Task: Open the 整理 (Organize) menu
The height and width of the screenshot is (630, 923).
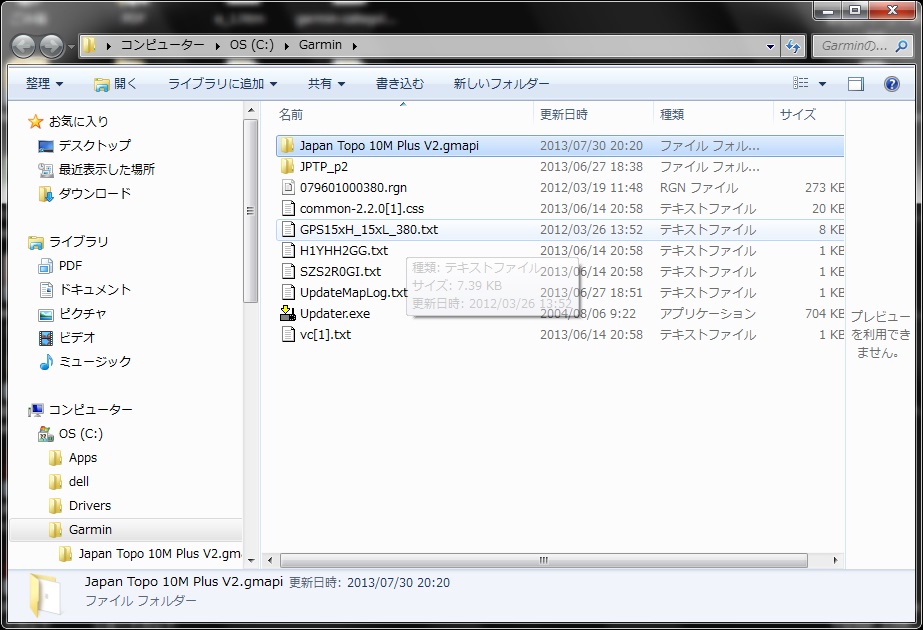Action: click(x=44, y=84)
